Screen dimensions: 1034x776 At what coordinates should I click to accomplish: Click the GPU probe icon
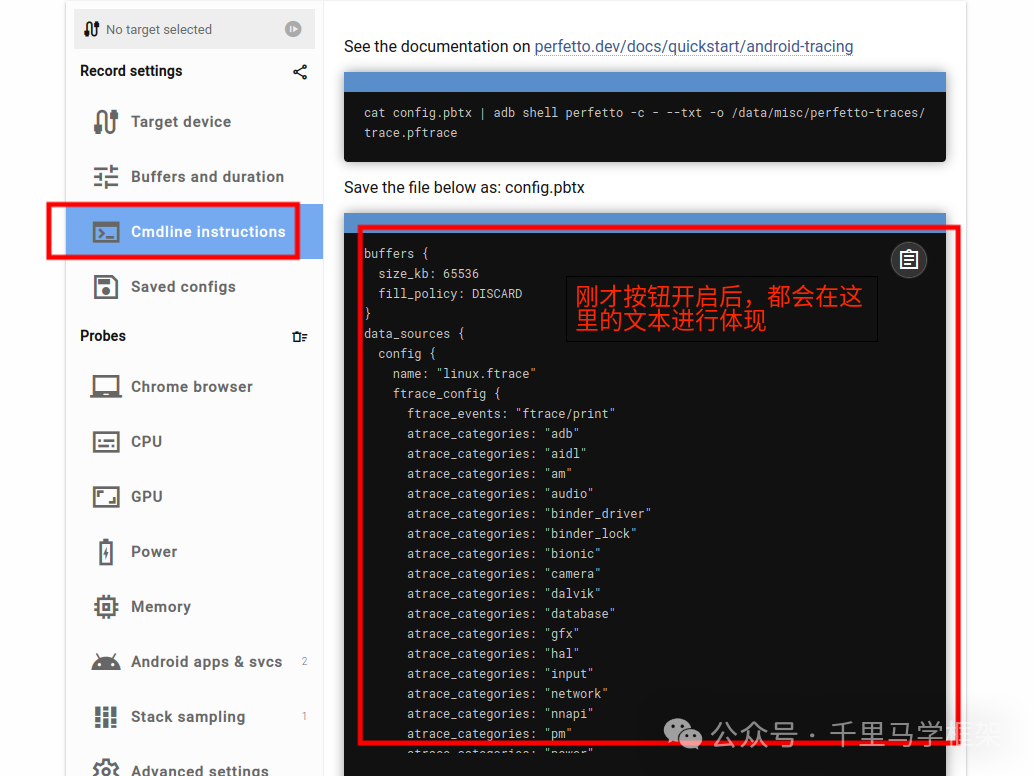pos(106,496)
